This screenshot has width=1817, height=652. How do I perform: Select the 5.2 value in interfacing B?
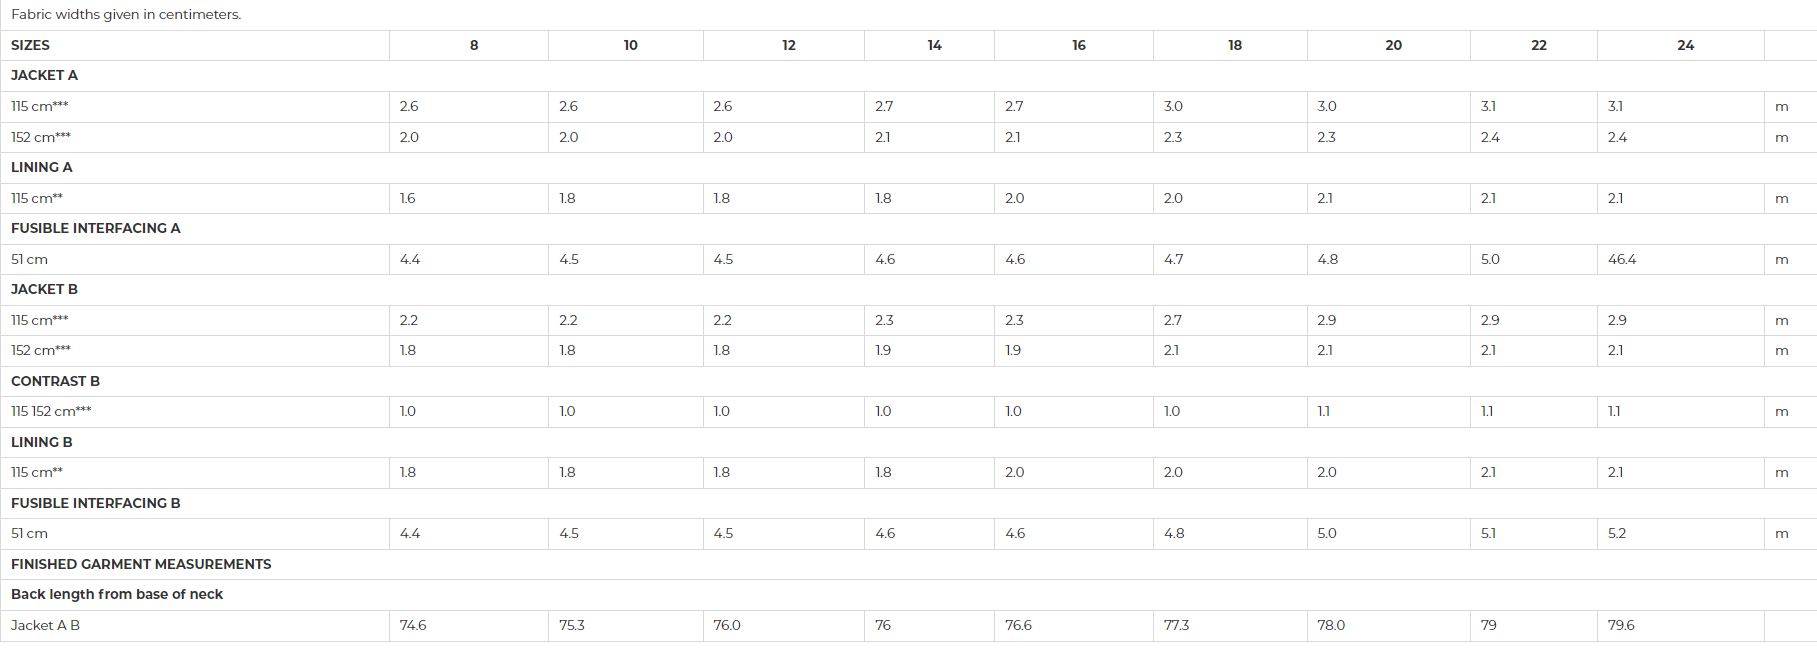(x=1617, y=534)
